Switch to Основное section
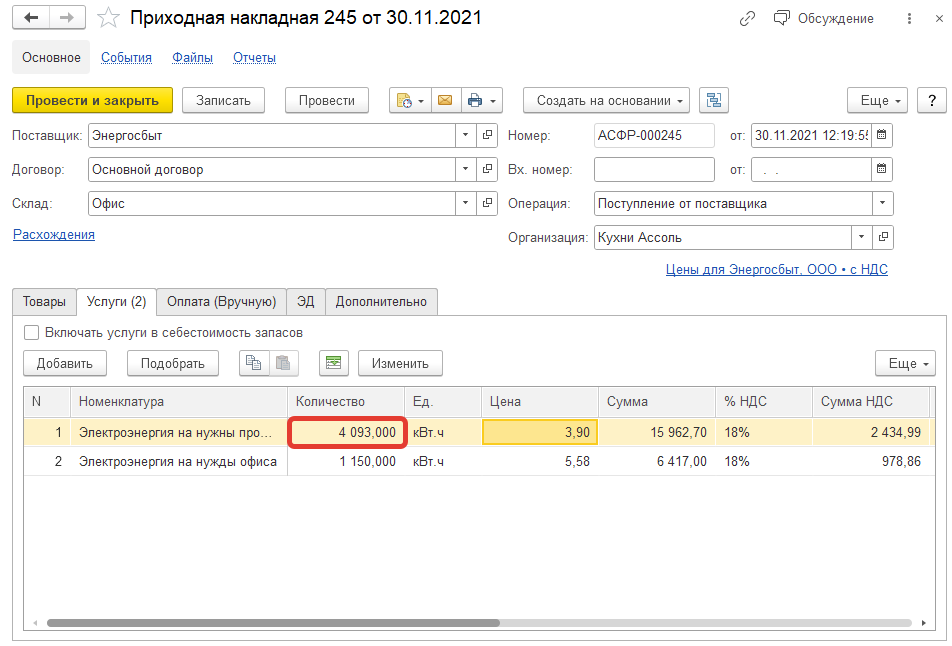This screenshot has width=952, height=646. 51,58
